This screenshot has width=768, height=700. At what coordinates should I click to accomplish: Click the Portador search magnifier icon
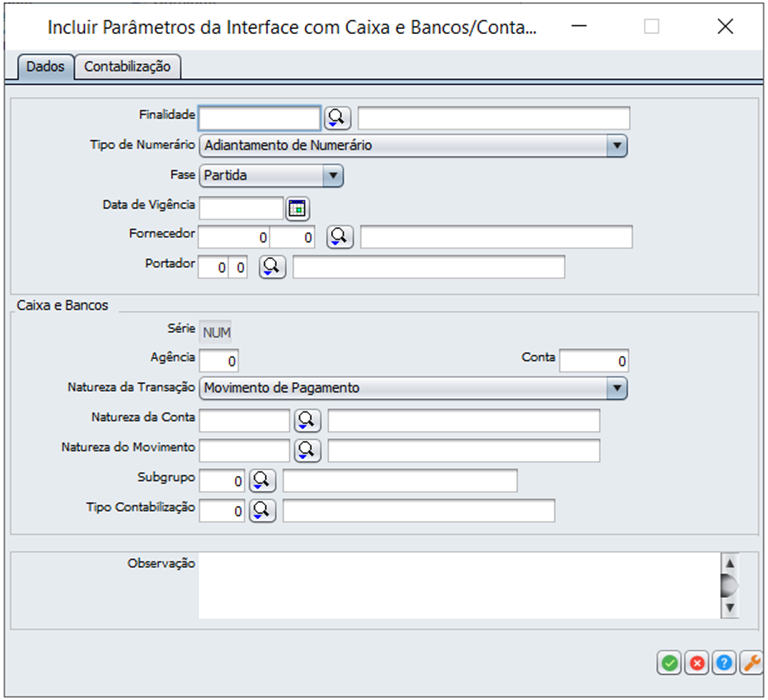coord(272,267)
